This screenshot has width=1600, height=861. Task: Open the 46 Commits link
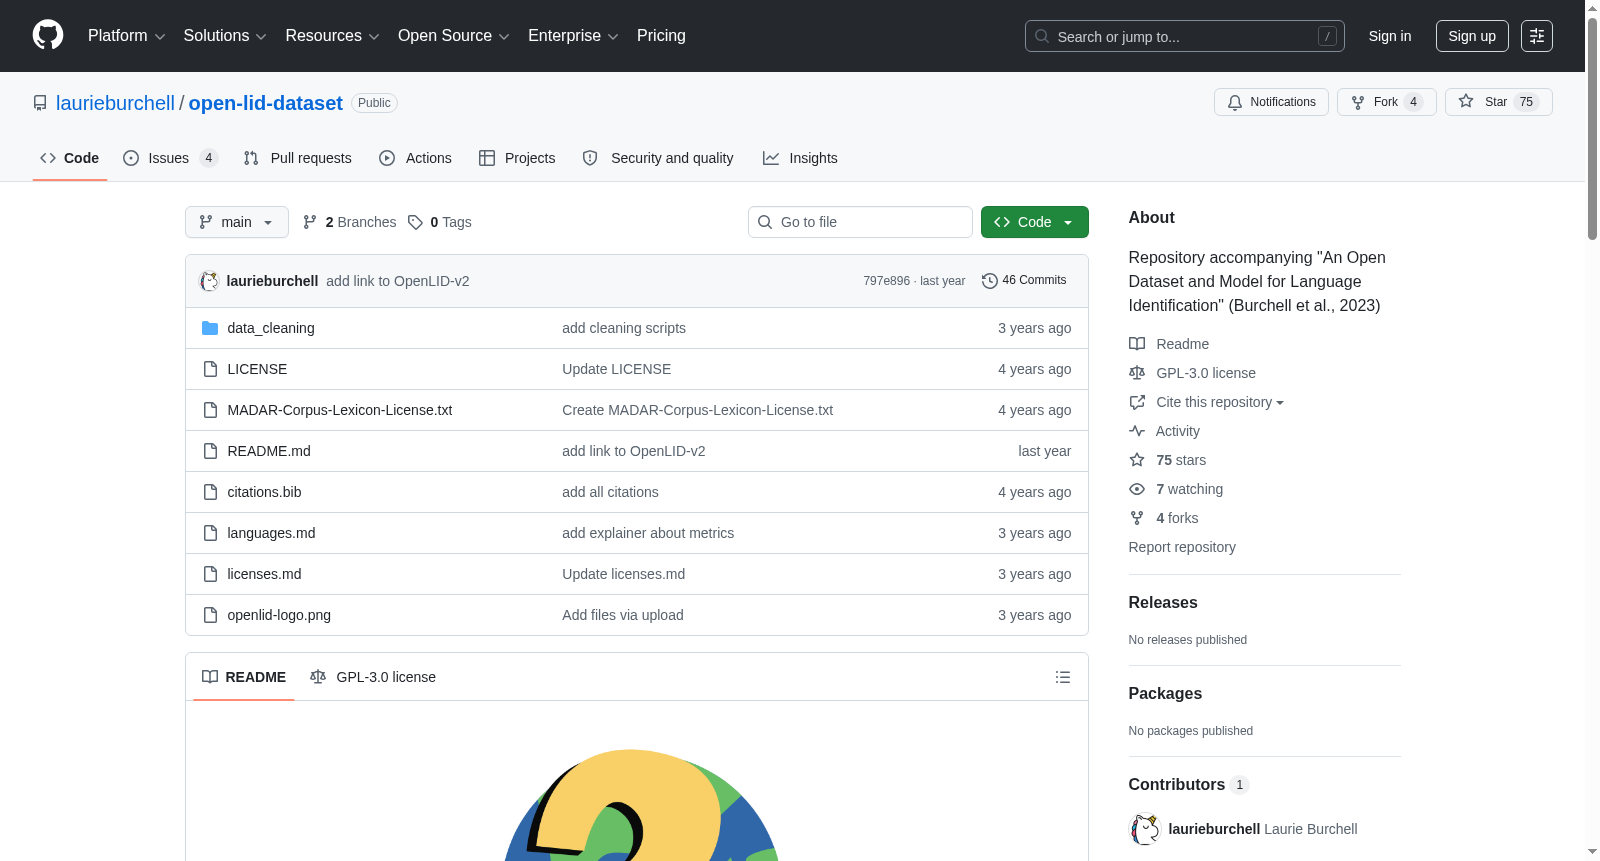[x=1024, y=281]
